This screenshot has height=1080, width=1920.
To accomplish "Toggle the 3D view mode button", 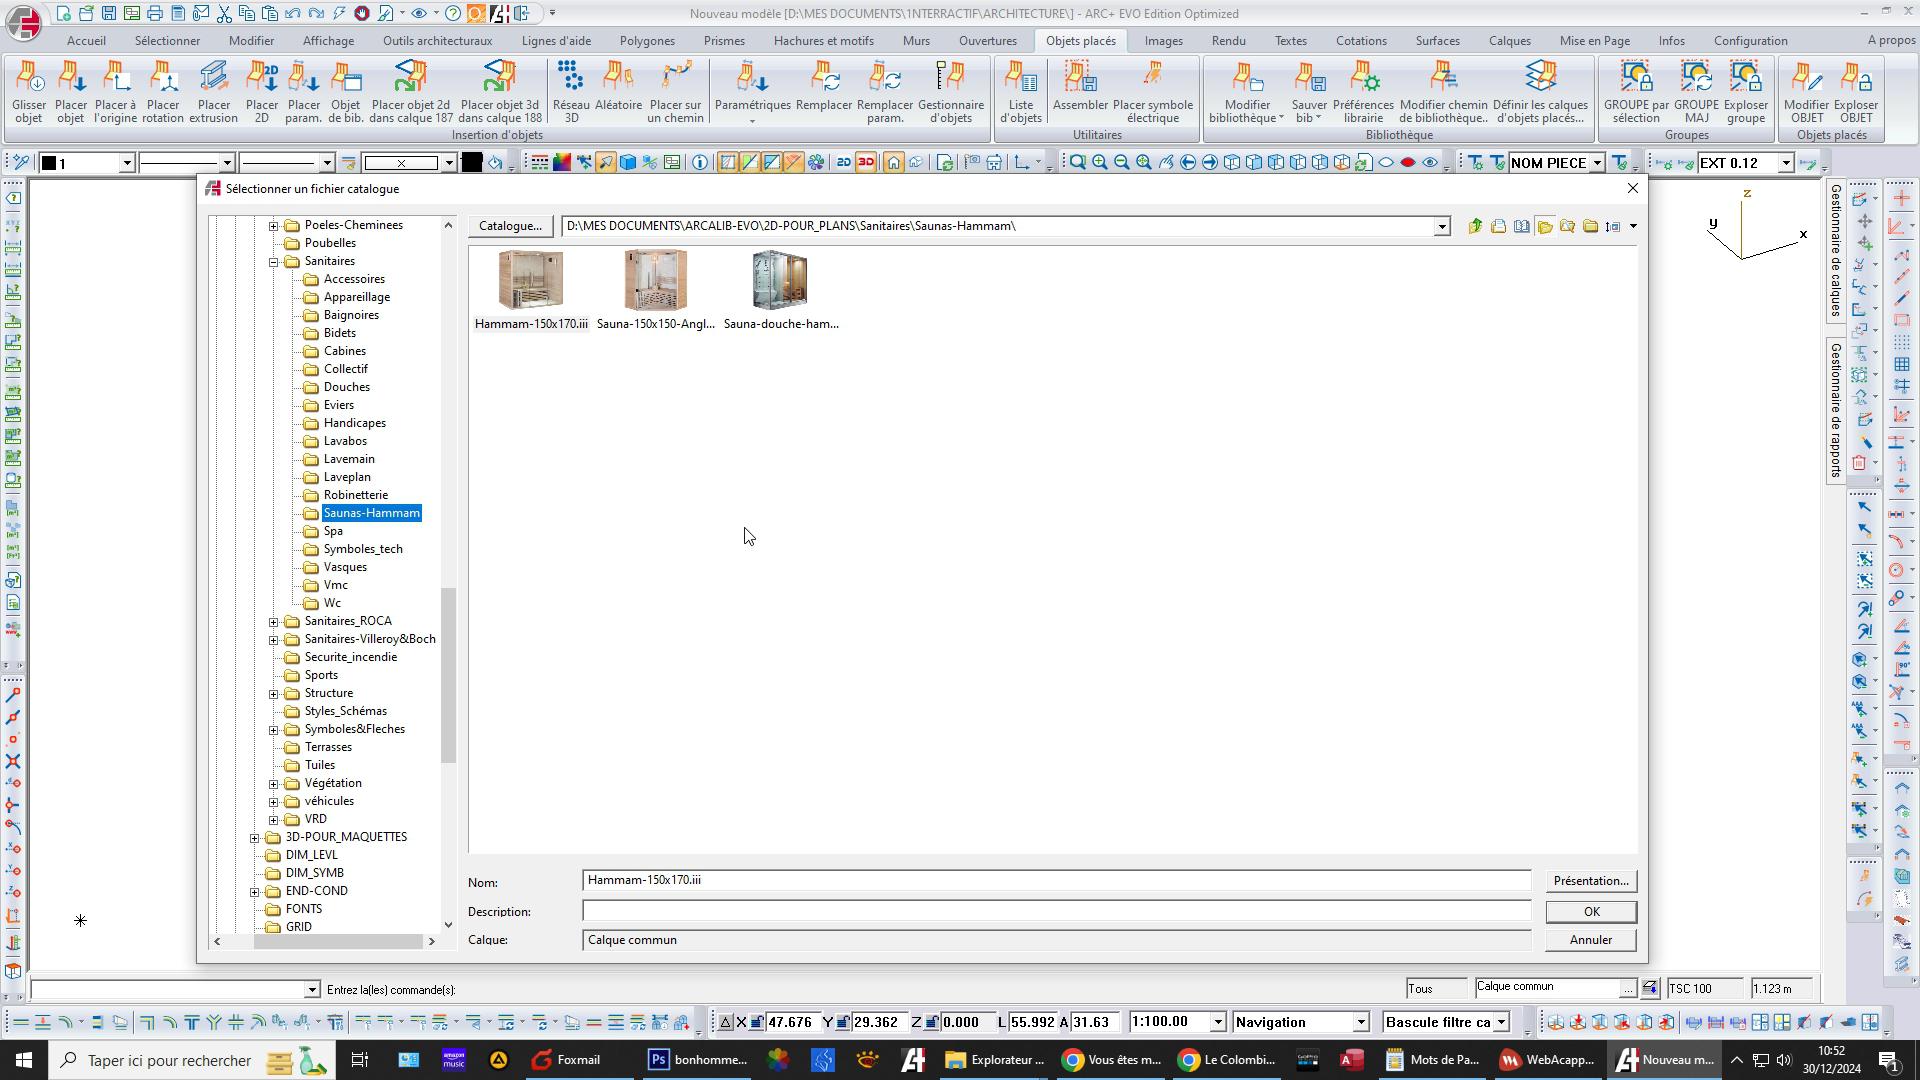I will (866, 163).
